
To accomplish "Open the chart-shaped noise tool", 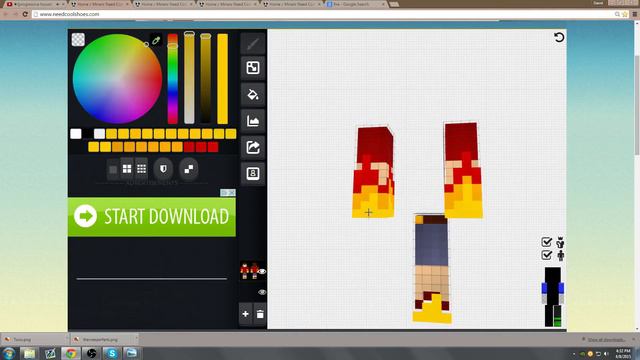I will (x=253, y=121).
